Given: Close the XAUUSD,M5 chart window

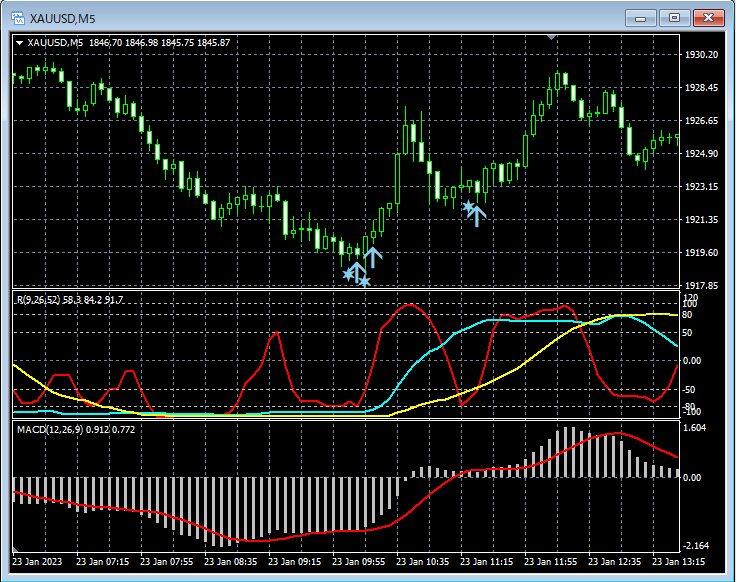Looking at the screenshot, I should point(709,18).
